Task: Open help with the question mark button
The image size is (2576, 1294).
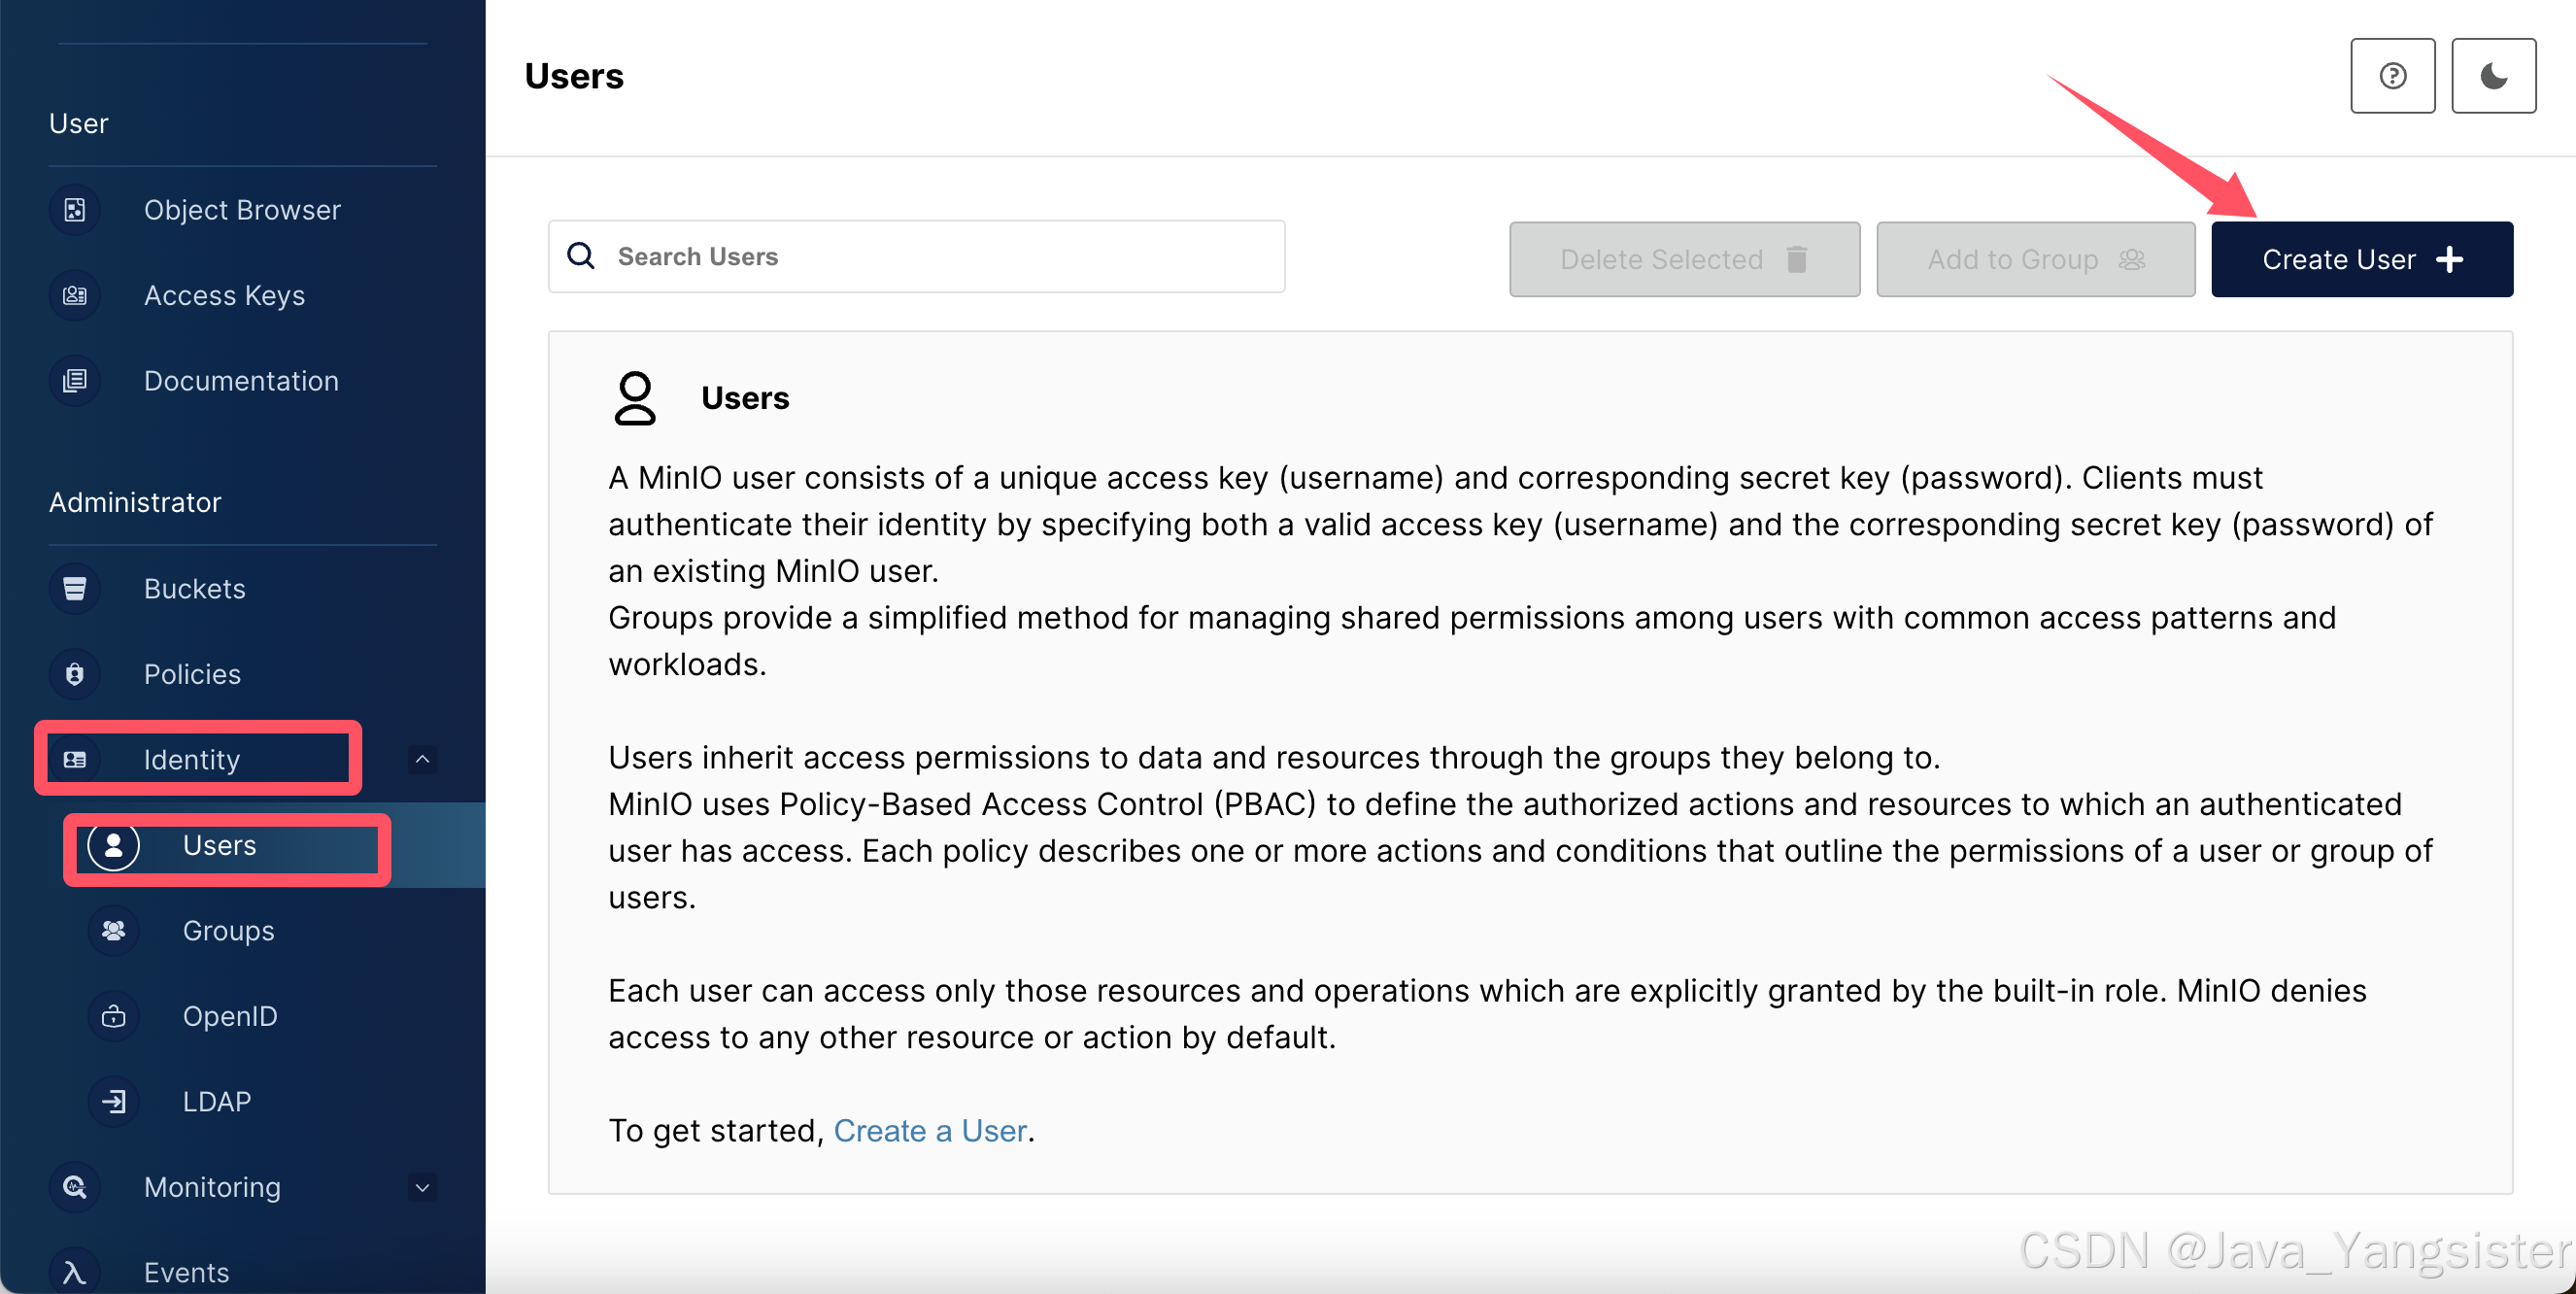Action: [2392, 76]
